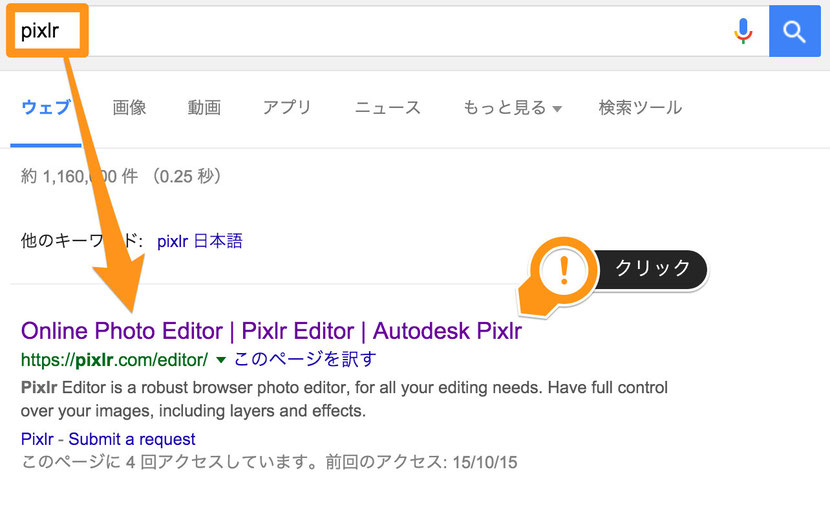The image size is (830, 507).
Task: Click the 'Pixlr Editor is a robust' snippet
Action: [344, 399]
